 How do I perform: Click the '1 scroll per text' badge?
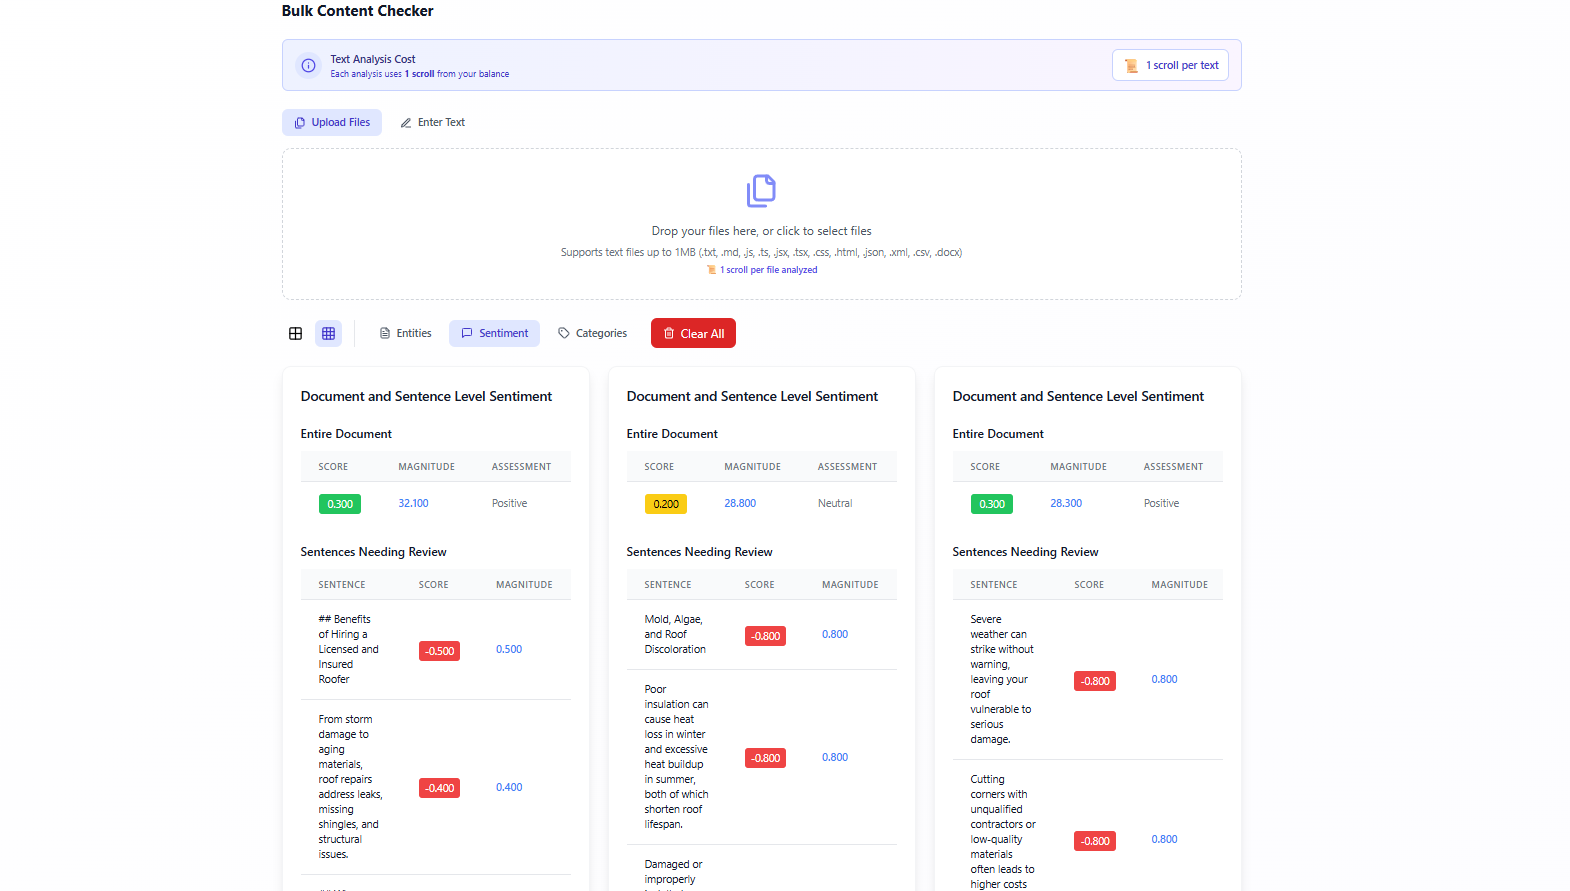(1170, 65)
